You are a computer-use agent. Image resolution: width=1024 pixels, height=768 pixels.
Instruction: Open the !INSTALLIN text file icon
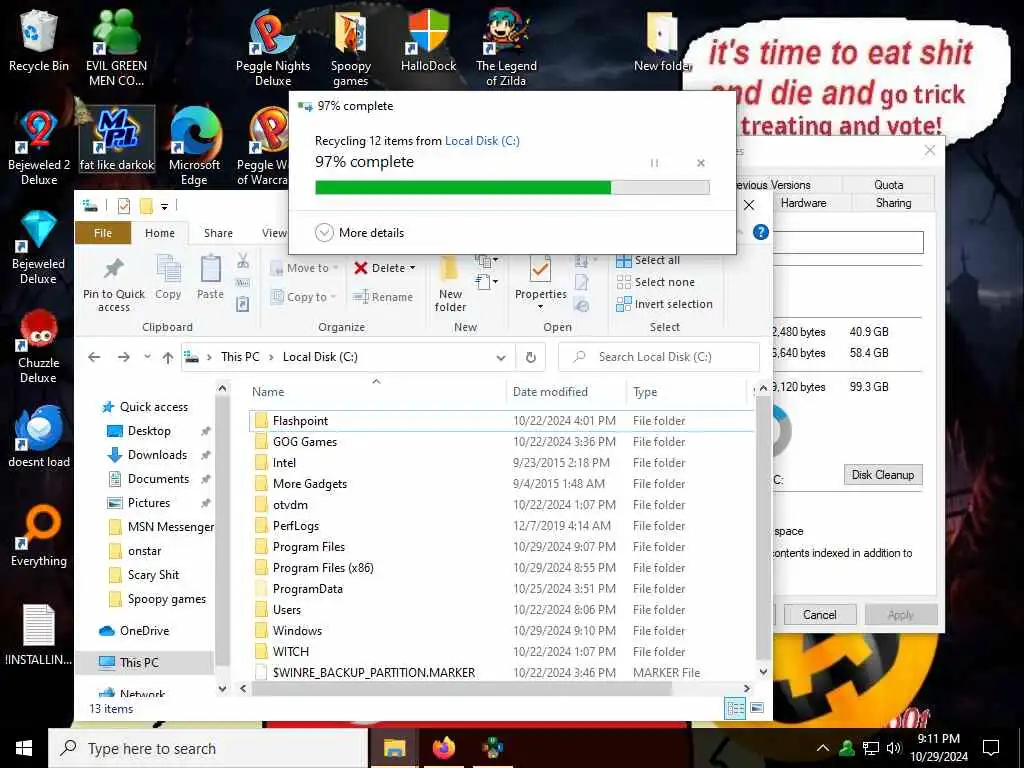click(39, 635)
